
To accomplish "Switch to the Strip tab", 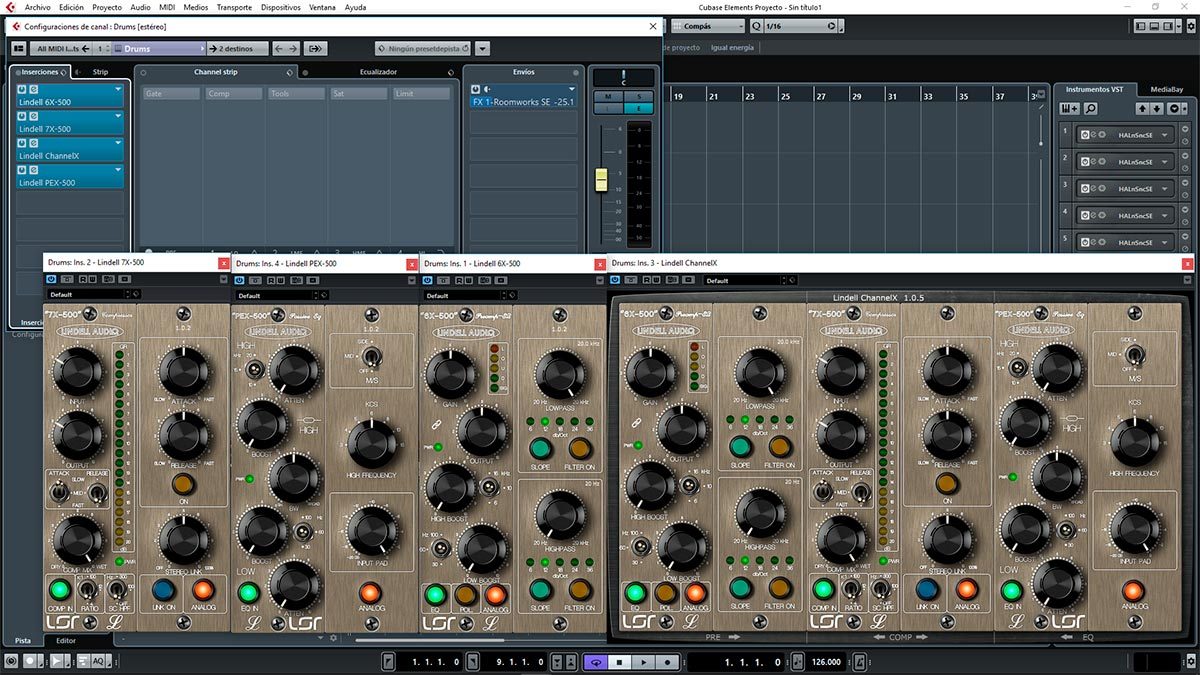I will [x=100, y=72].
